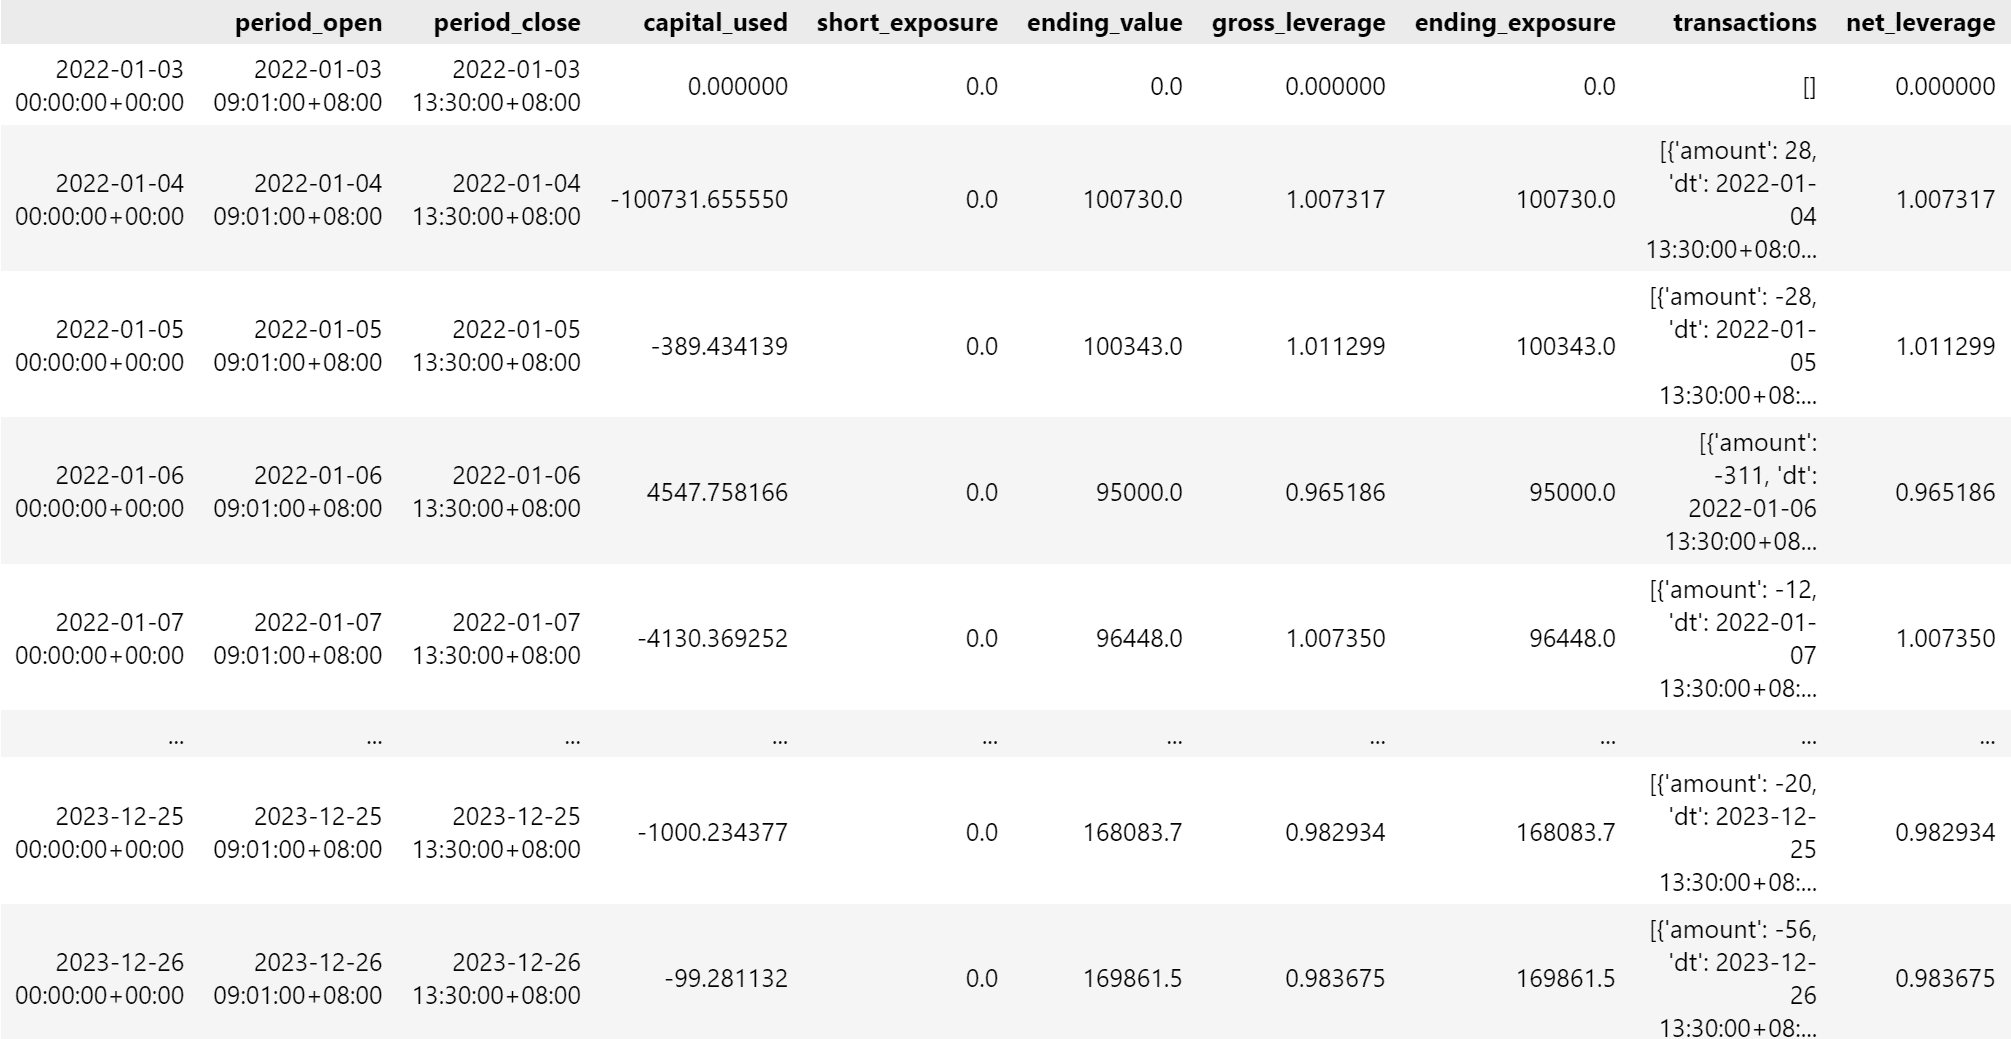Select gross_leverage value 1.011299
2011x1039 pixels.
[x=1335, y=346]
